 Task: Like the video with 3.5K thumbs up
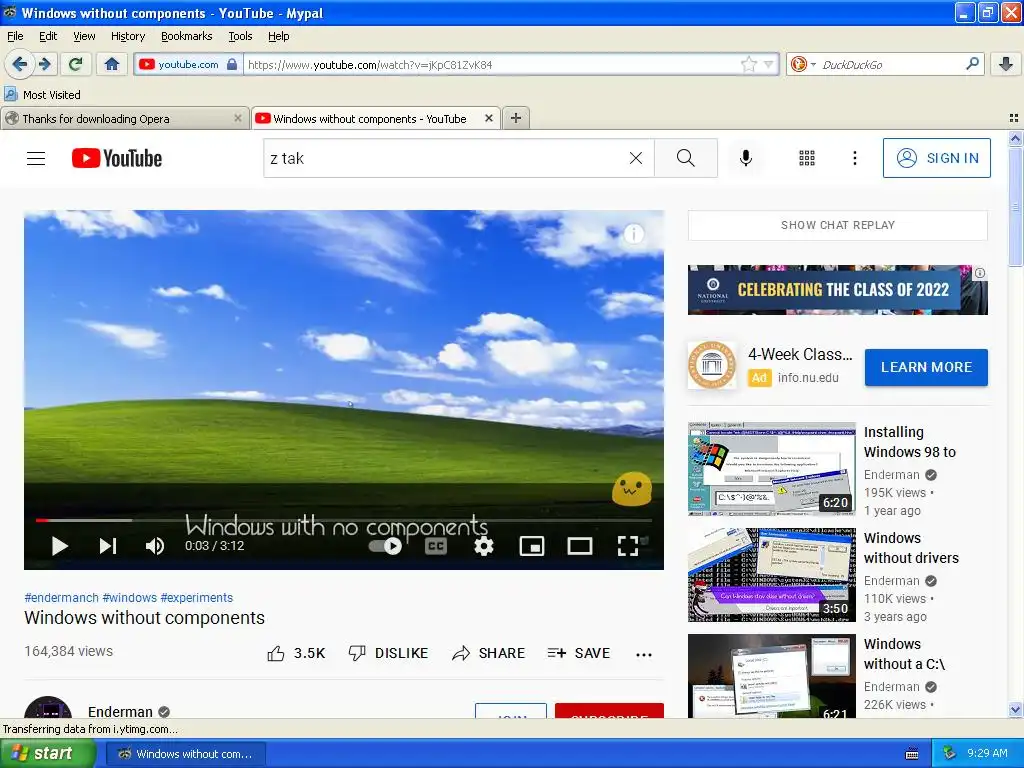(x=296, y=653)
